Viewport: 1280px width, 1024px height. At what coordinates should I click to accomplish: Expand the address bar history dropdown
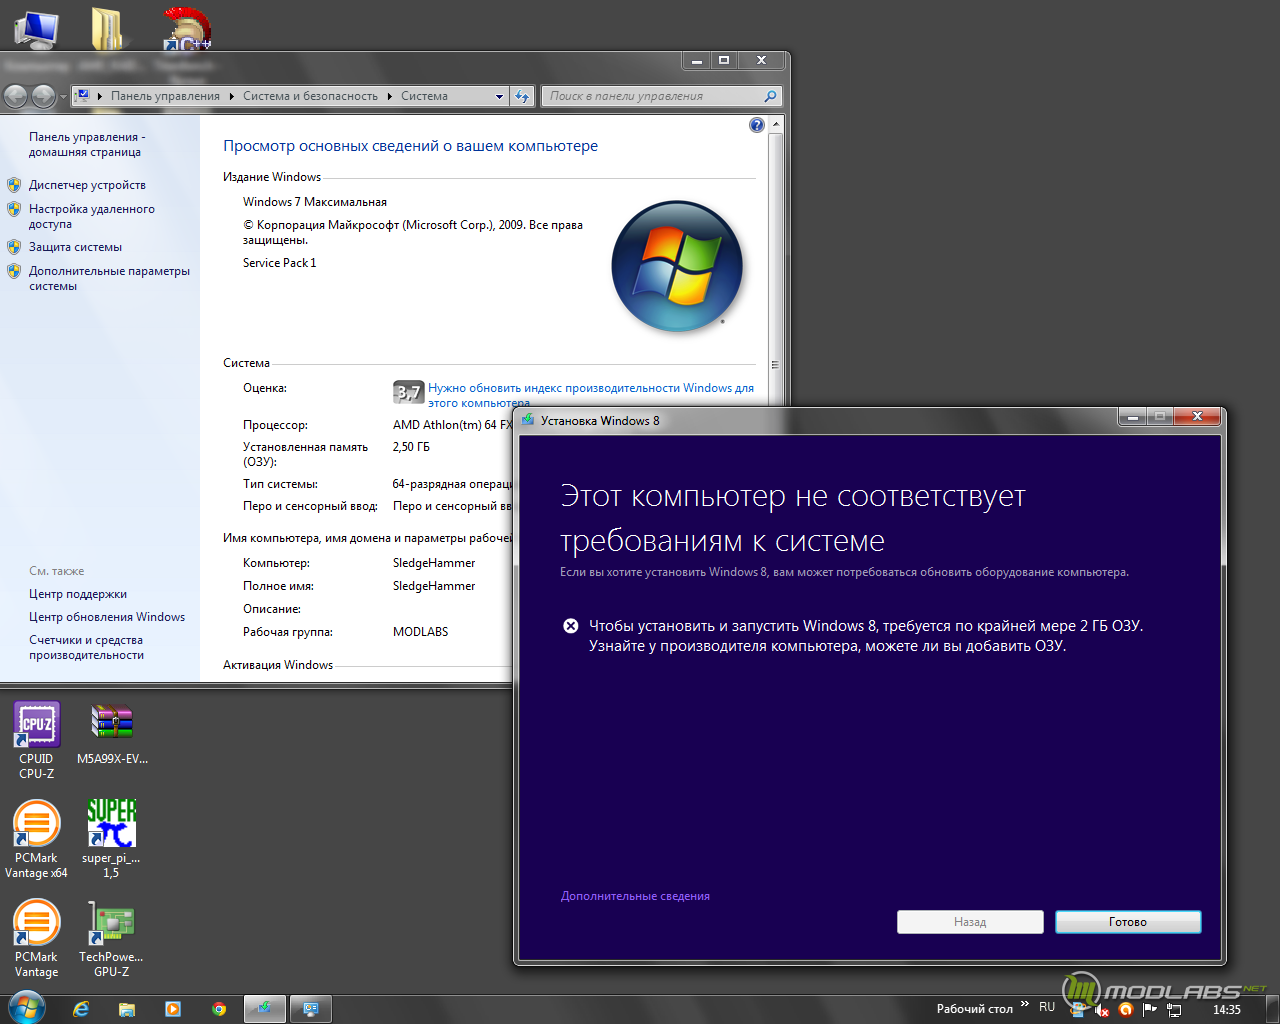[499, 96]
